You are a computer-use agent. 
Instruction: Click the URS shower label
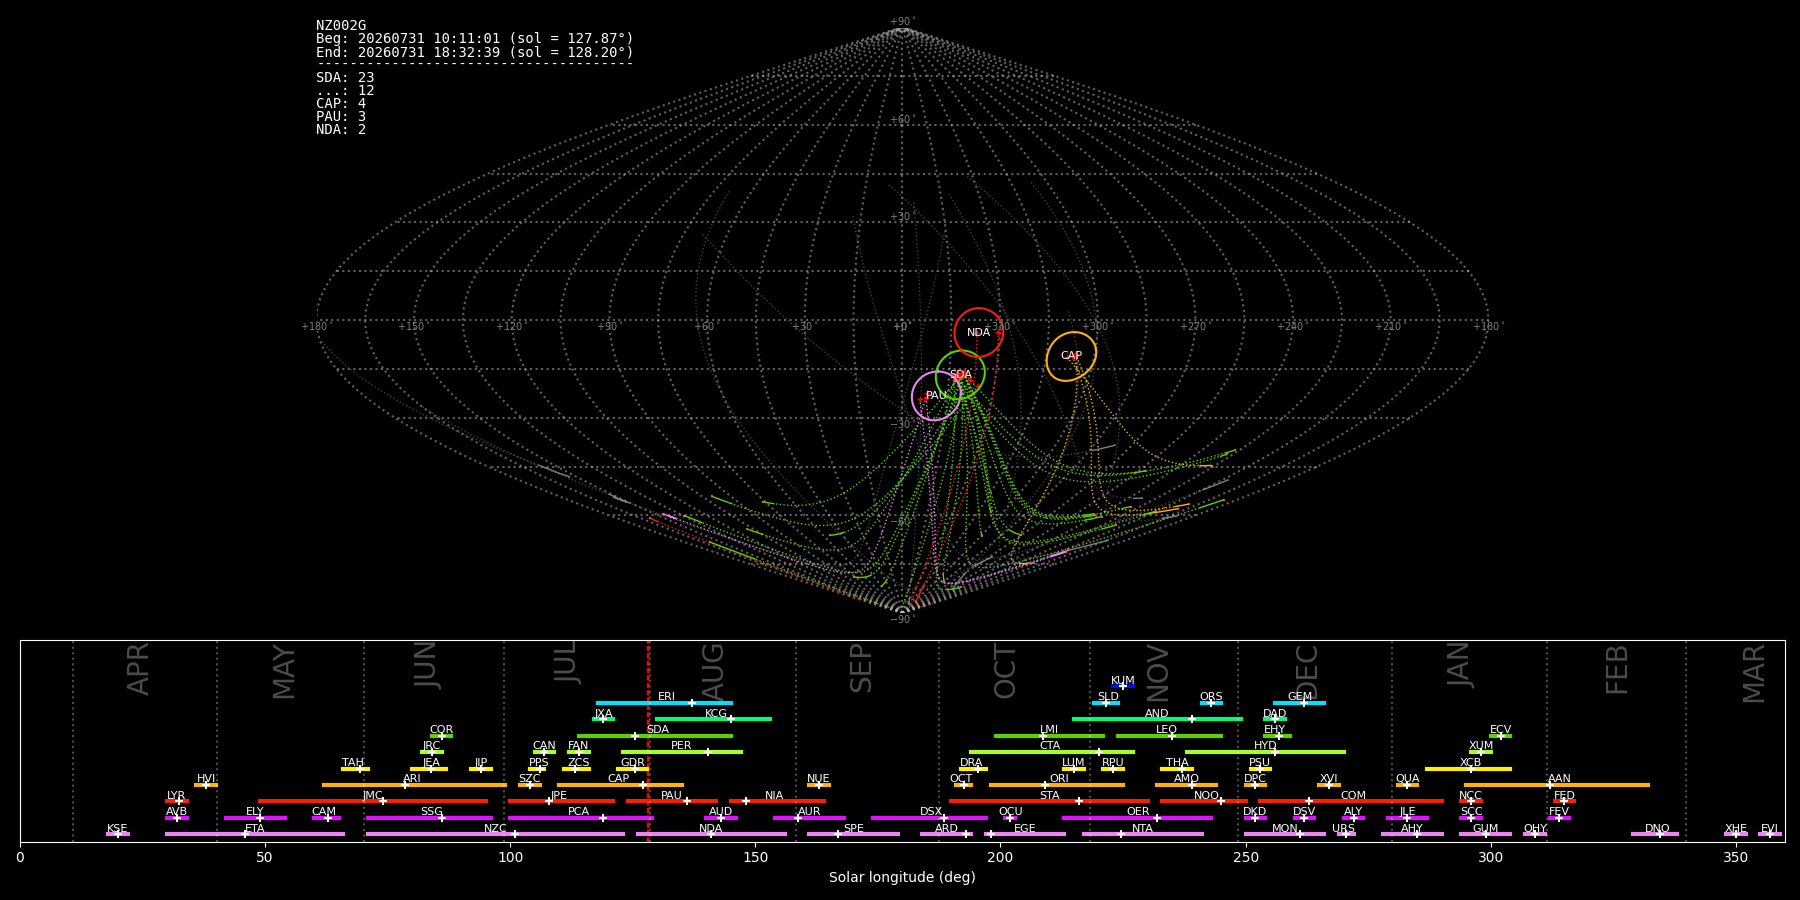tap(1343, 829)
